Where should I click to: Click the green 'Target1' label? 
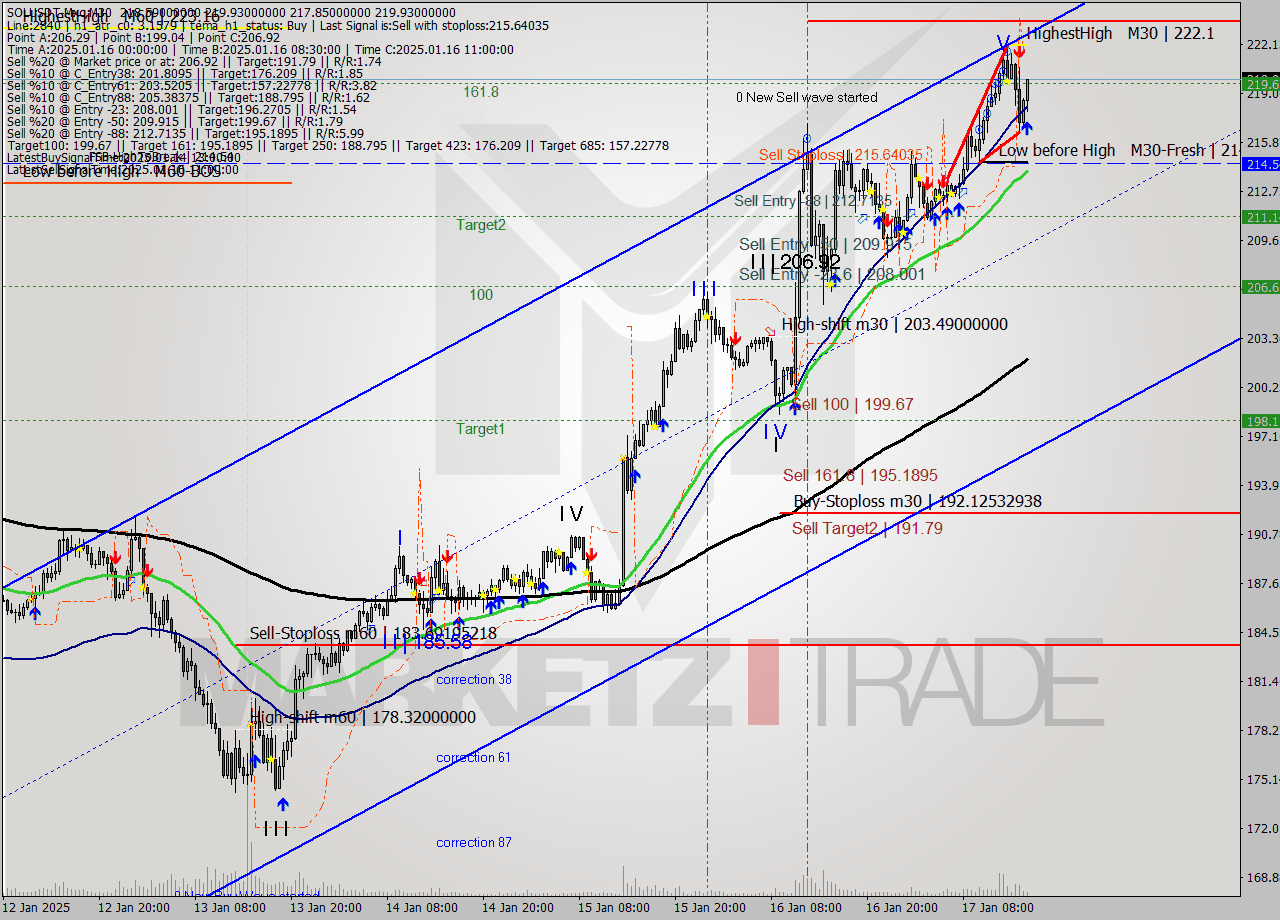tap(481, 429)
